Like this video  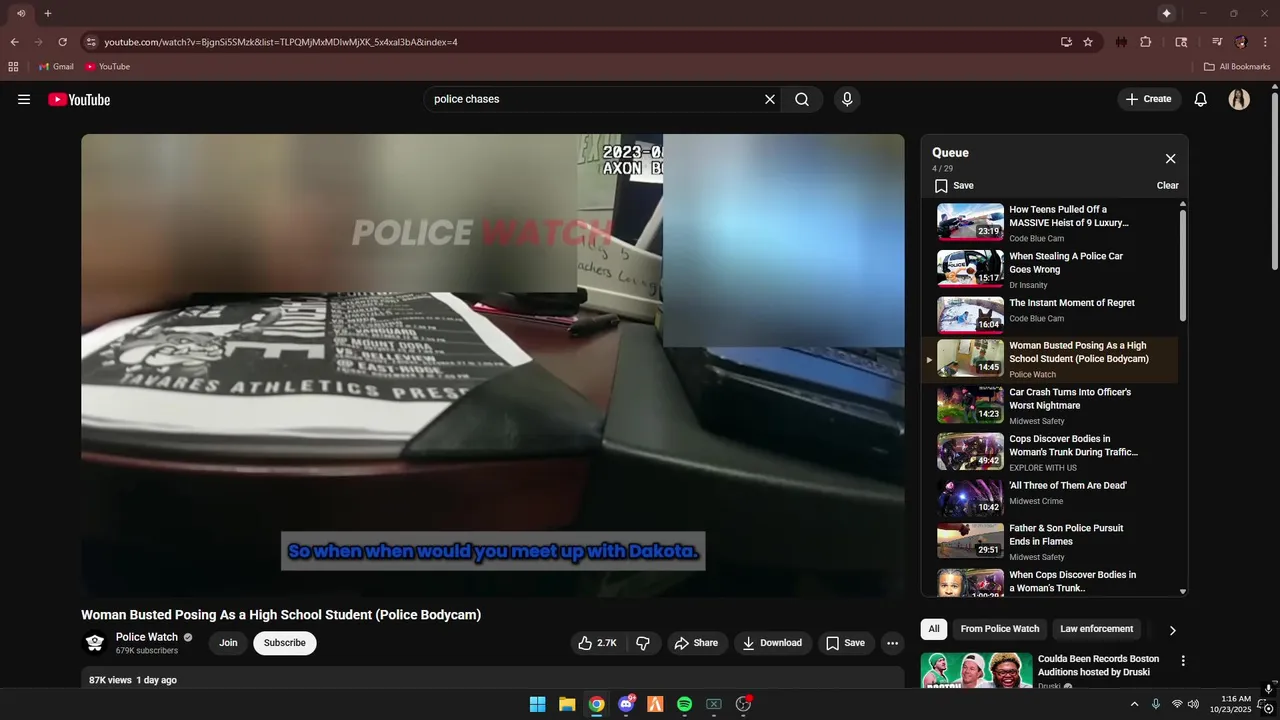pos(597,643)
